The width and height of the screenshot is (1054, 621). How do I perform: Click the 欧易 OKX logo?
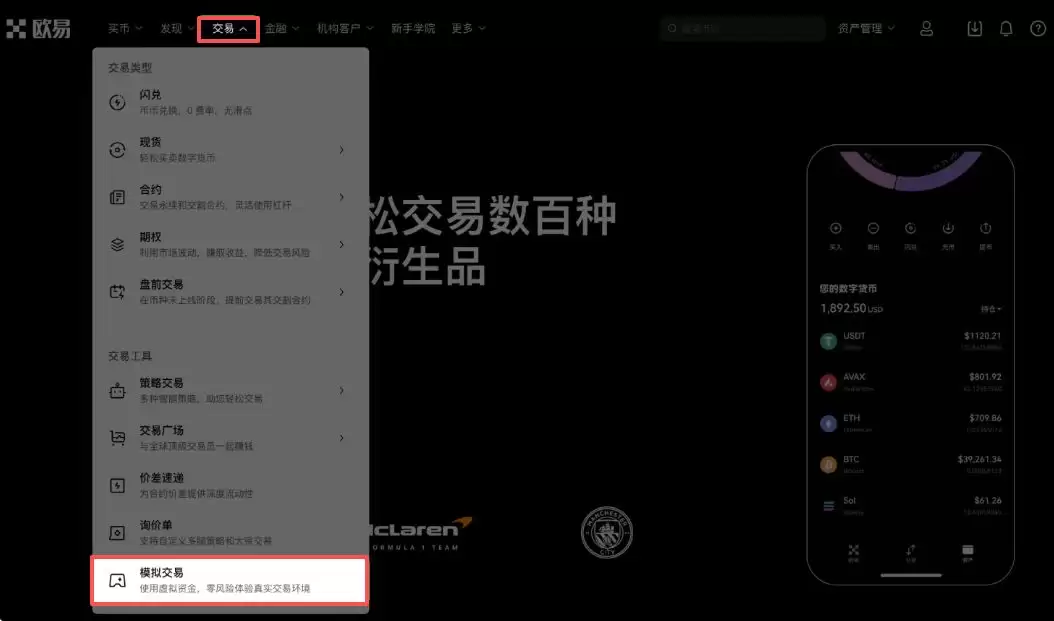[x=38, y=28]
